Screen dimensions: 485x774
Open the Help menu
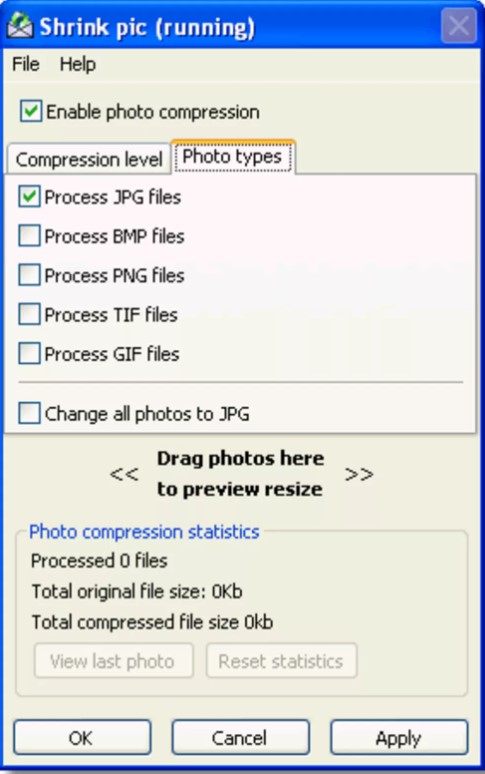click(x=77, y=64)
